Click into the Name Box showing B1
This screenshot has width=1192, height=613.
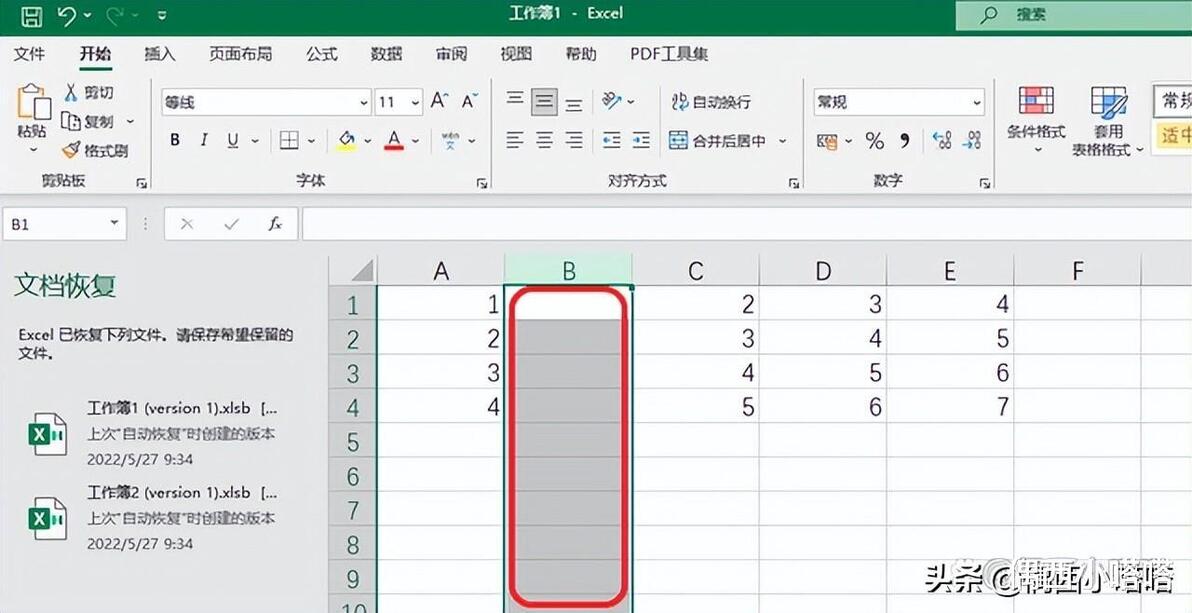point(55,224)
